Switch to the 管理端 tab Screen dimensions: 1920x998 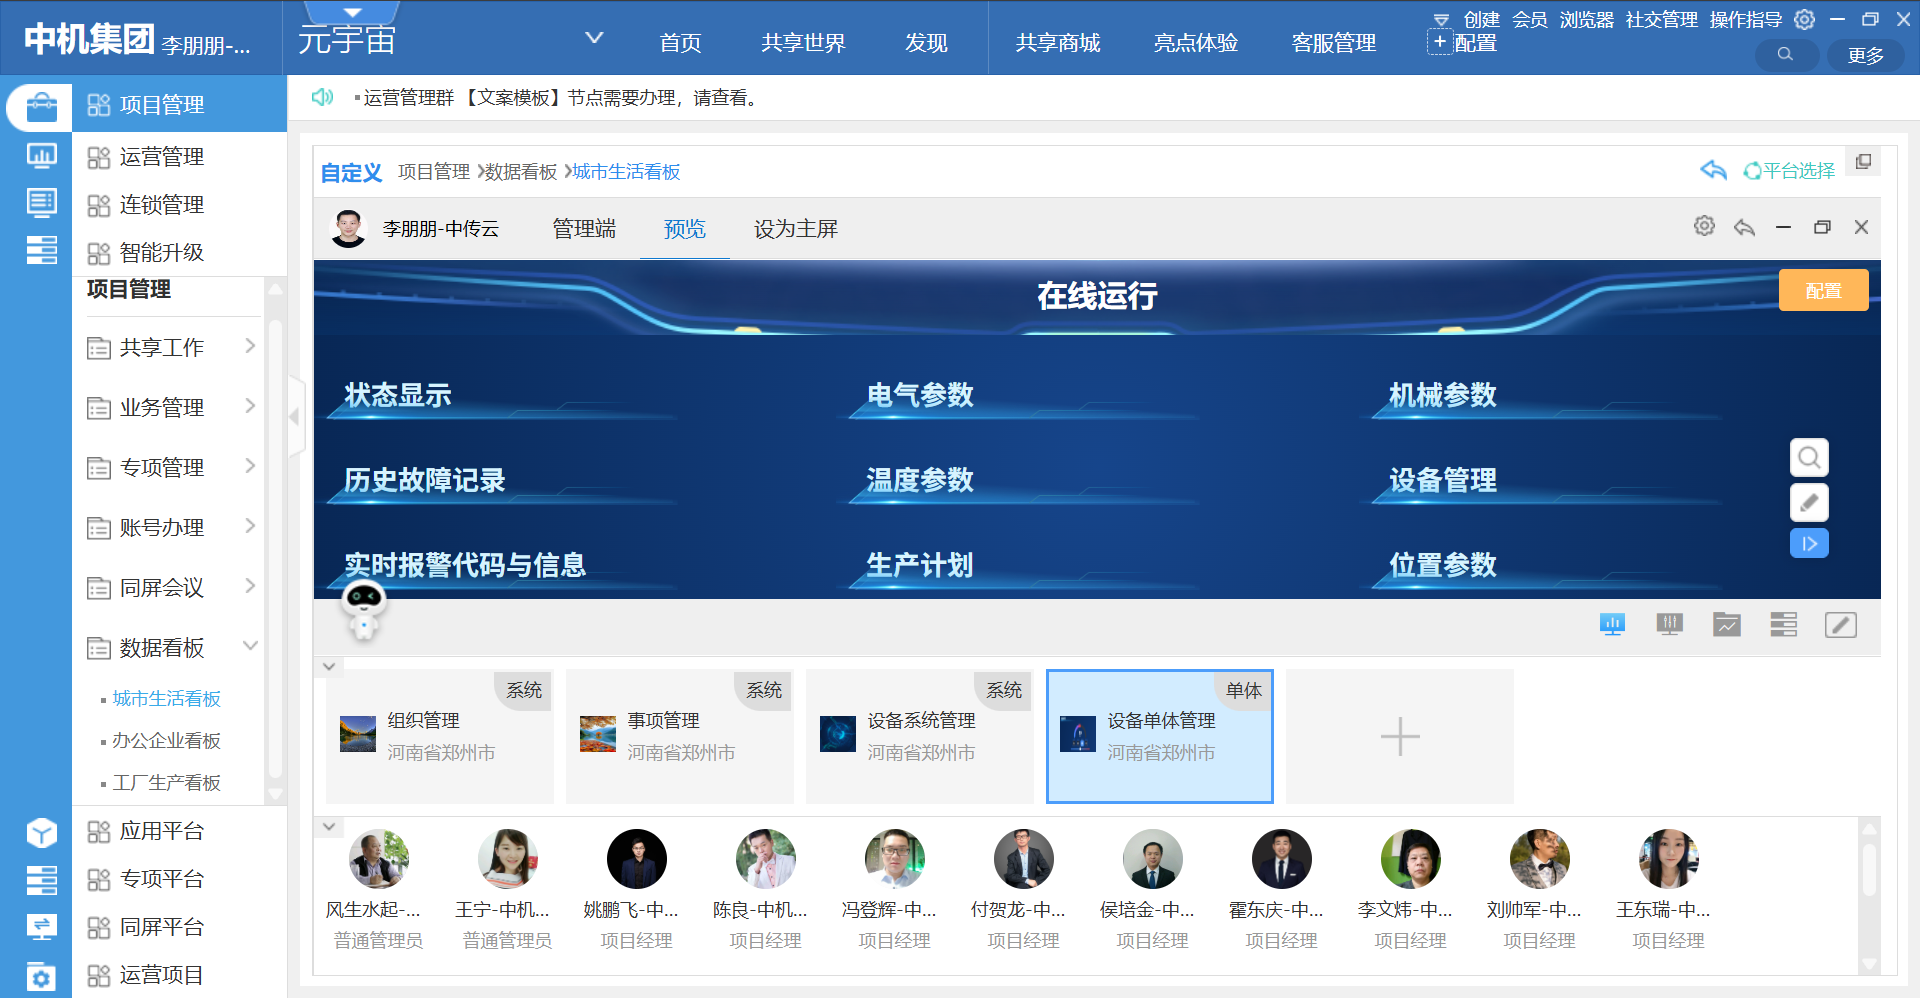(x=584, y=229)
